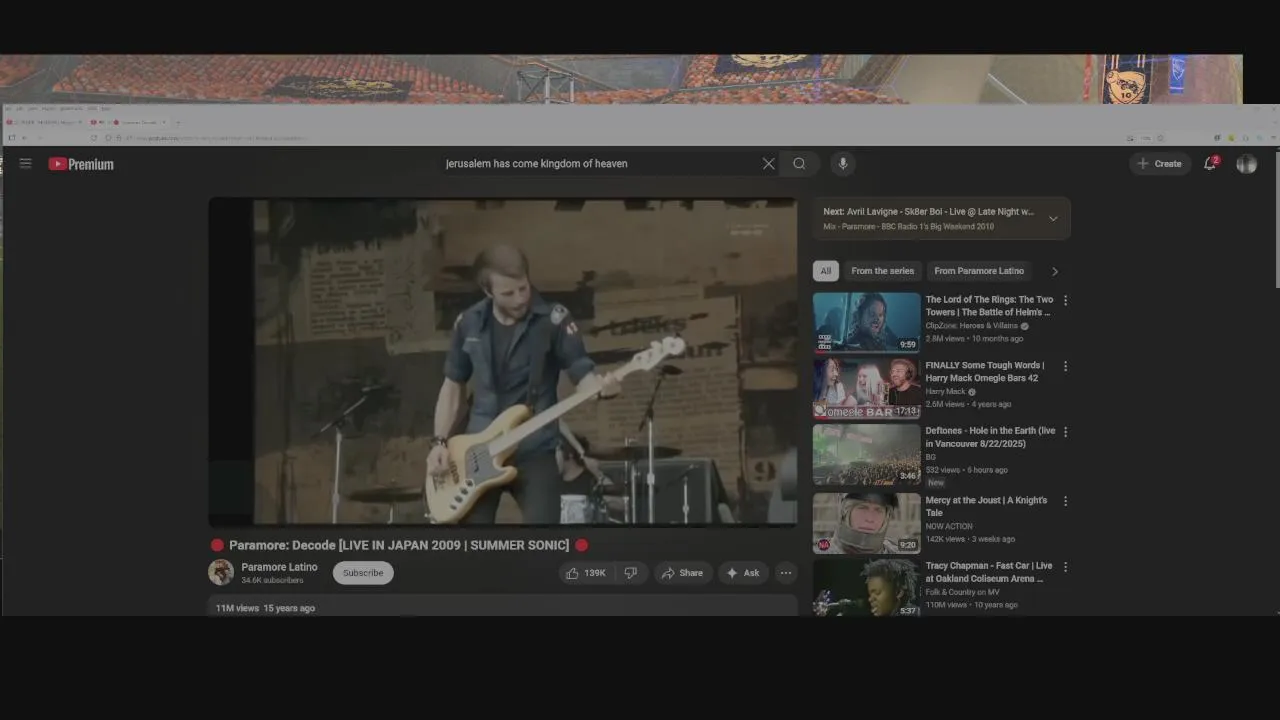
Task: Open FINALLY Some Tough Words title
Action: pos(985,372)
